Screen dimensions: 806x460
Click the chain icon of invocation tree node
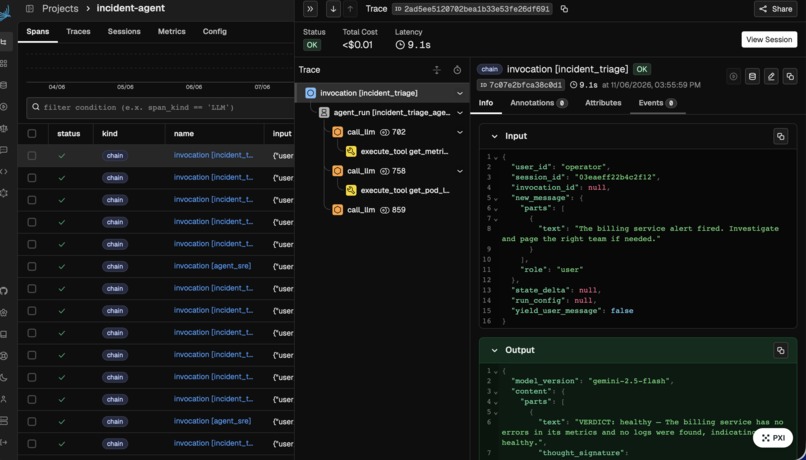pos(310,93)
